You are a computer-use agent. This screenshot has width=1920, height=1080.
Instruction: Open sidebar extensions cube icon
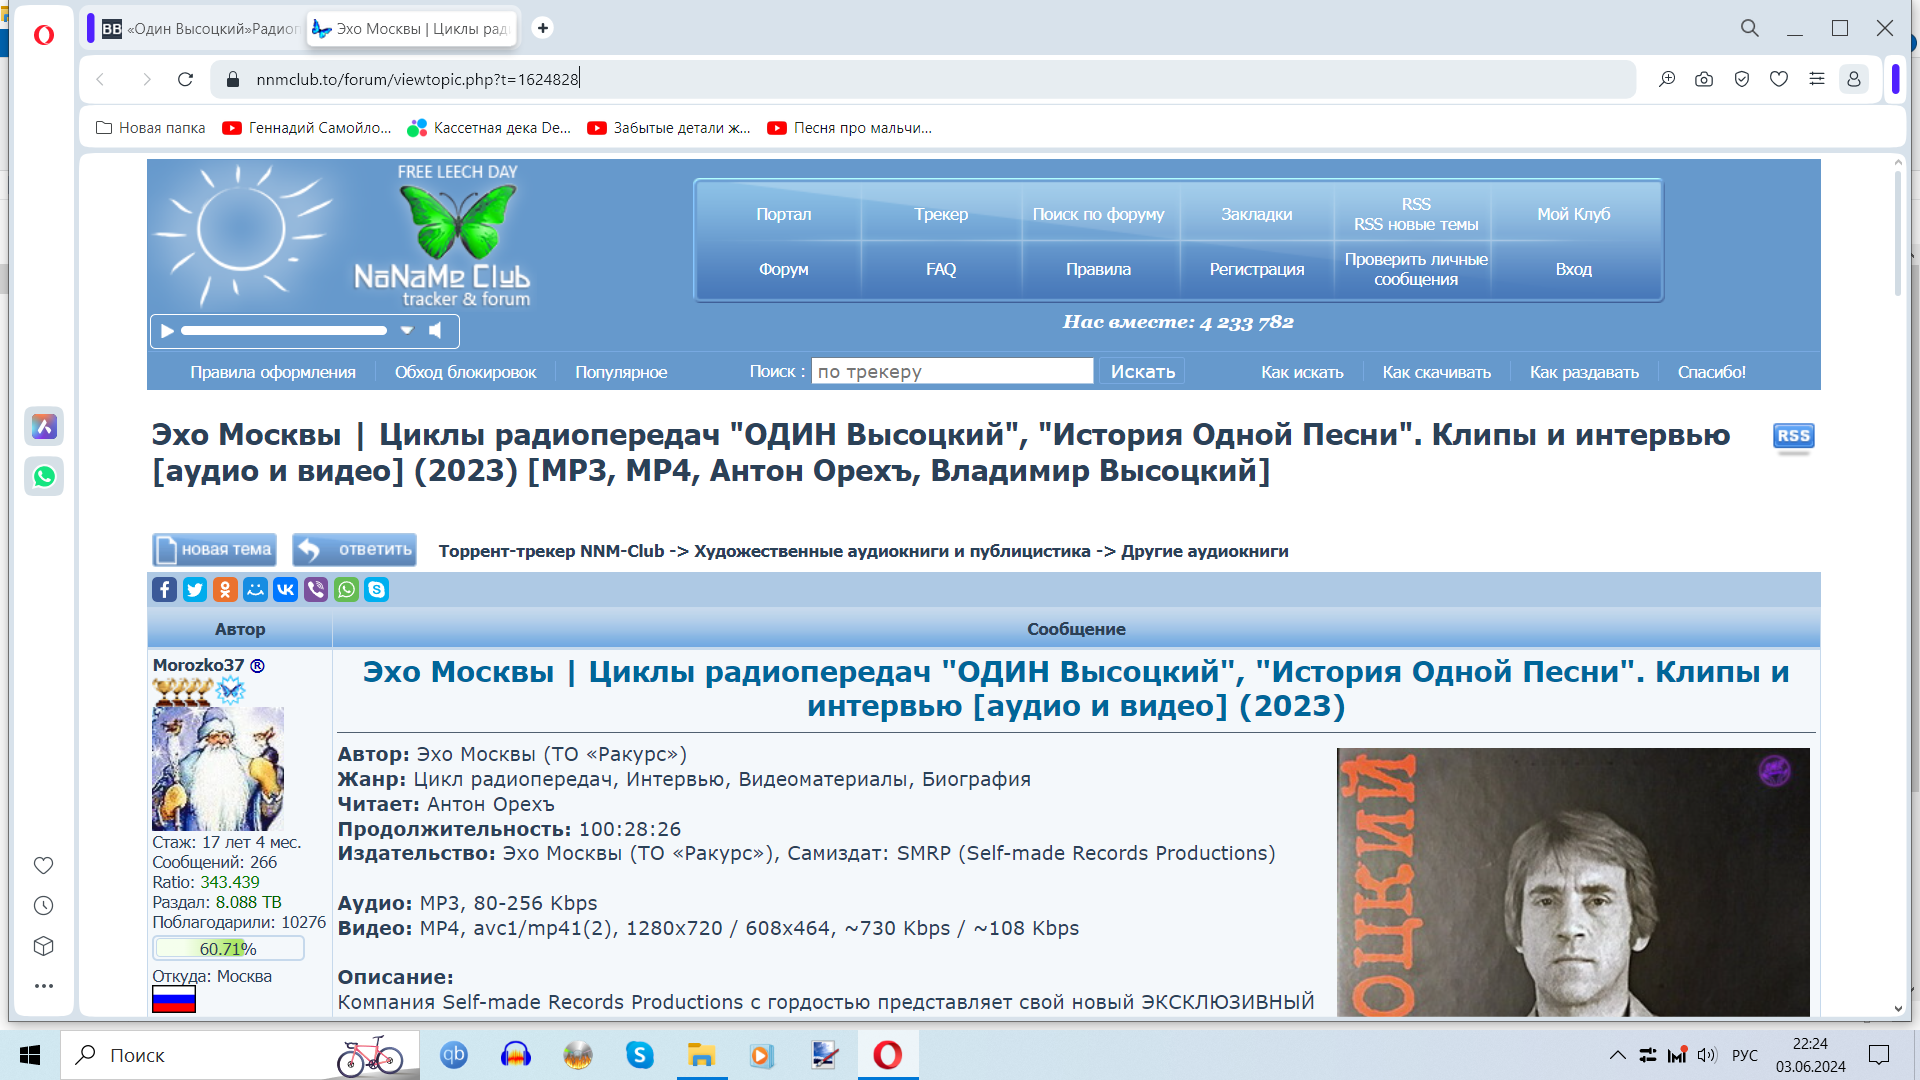tap(44, 946)
